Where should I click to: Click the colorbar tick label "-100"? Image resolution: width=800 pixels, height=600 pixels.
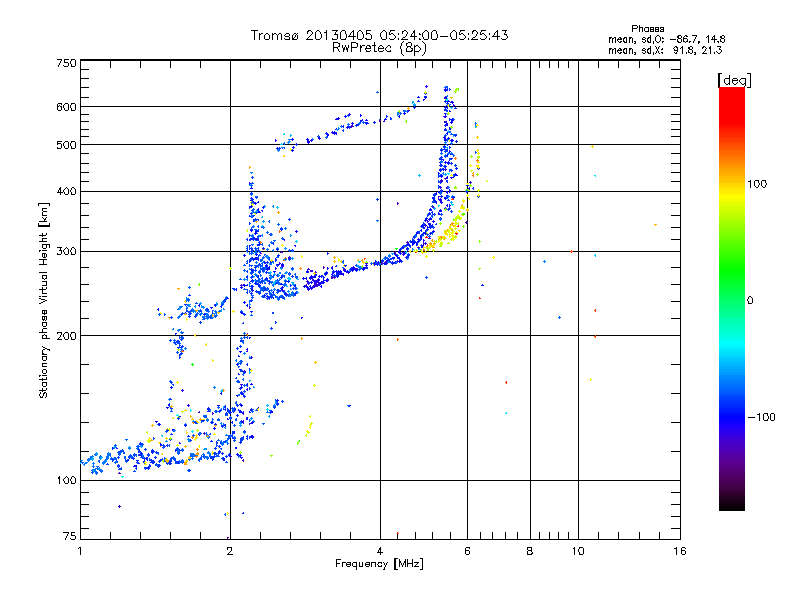point(761,417)
